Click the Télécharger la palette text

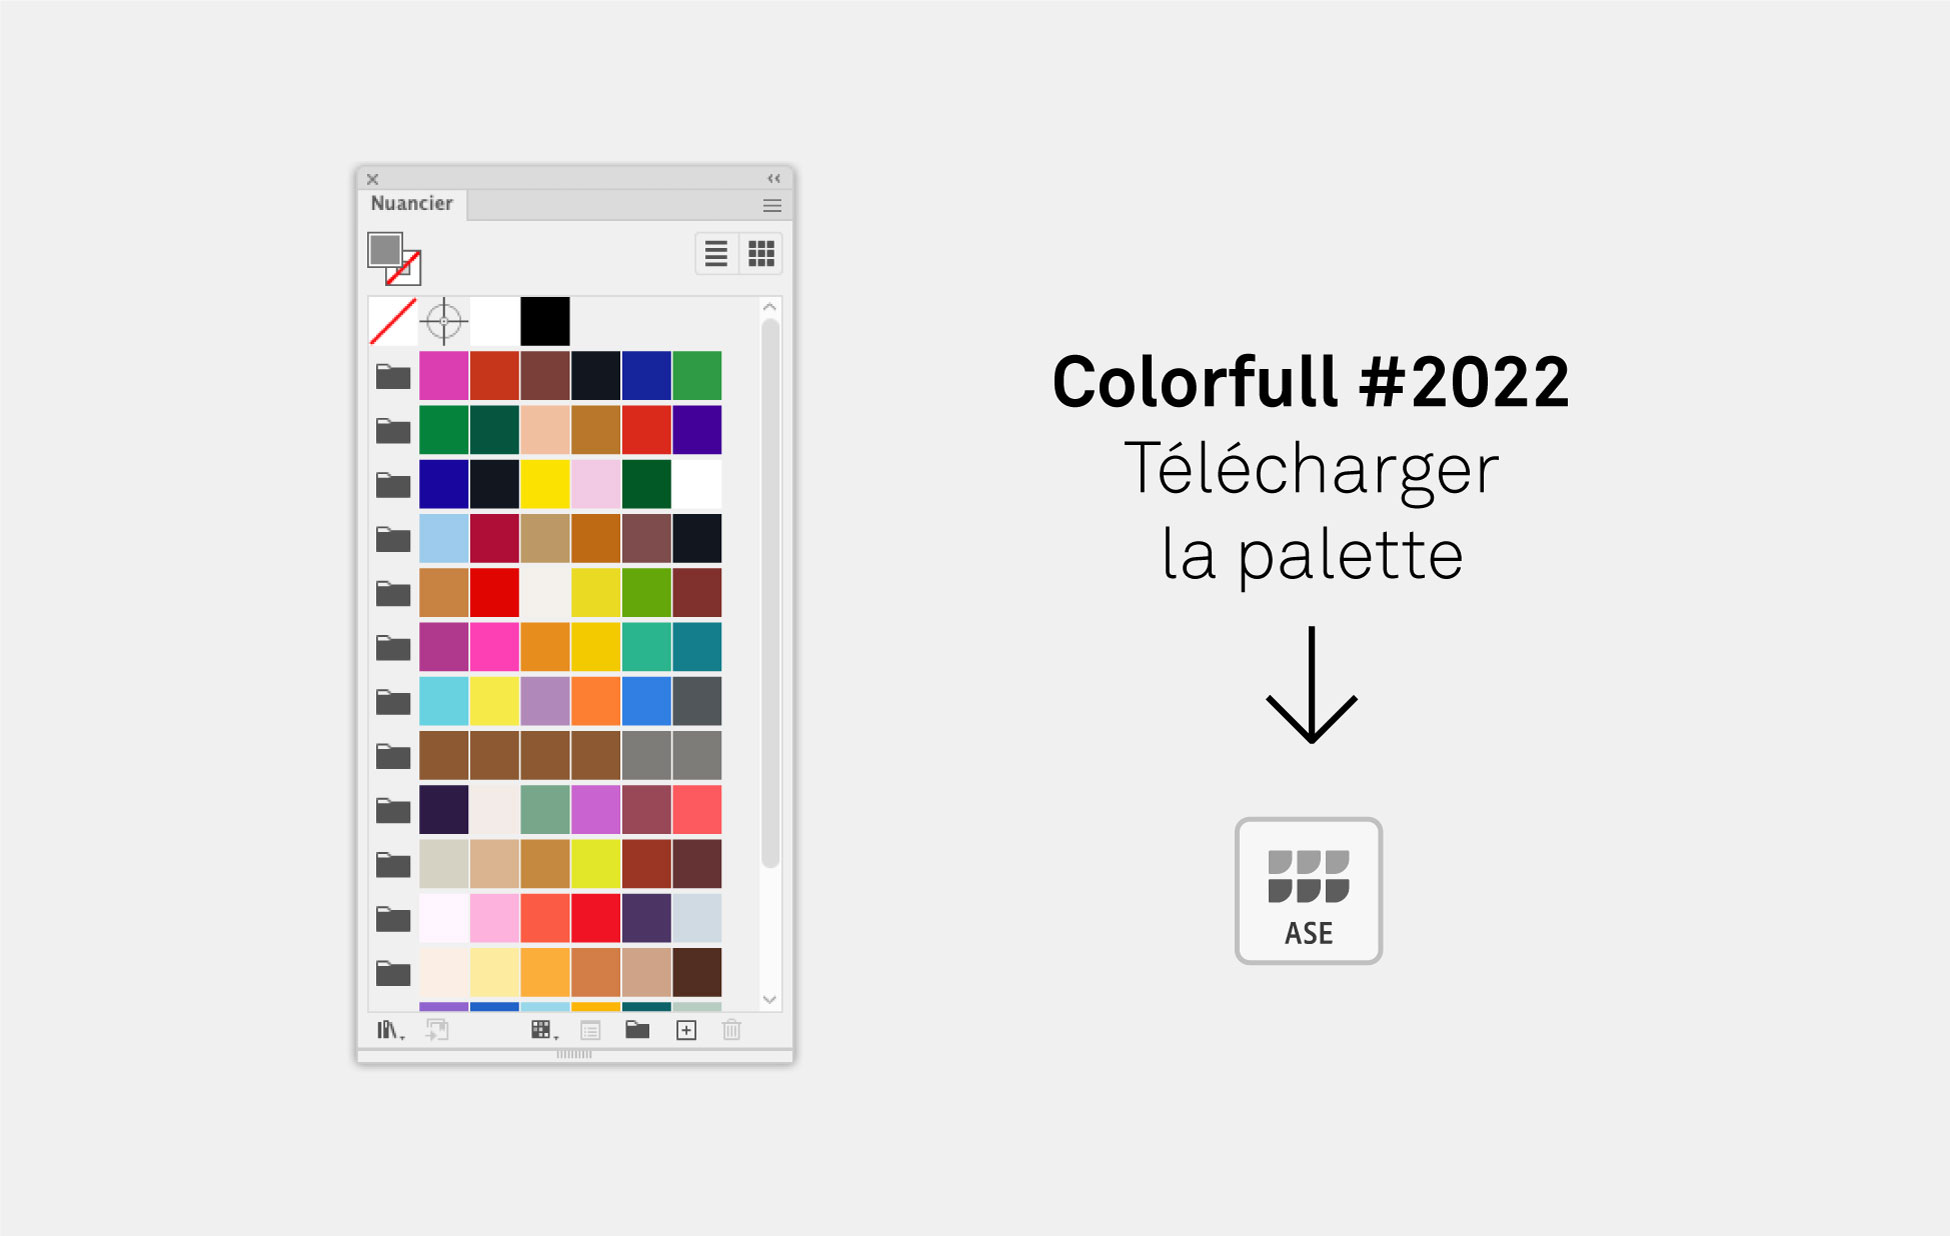click(1311, 512)
